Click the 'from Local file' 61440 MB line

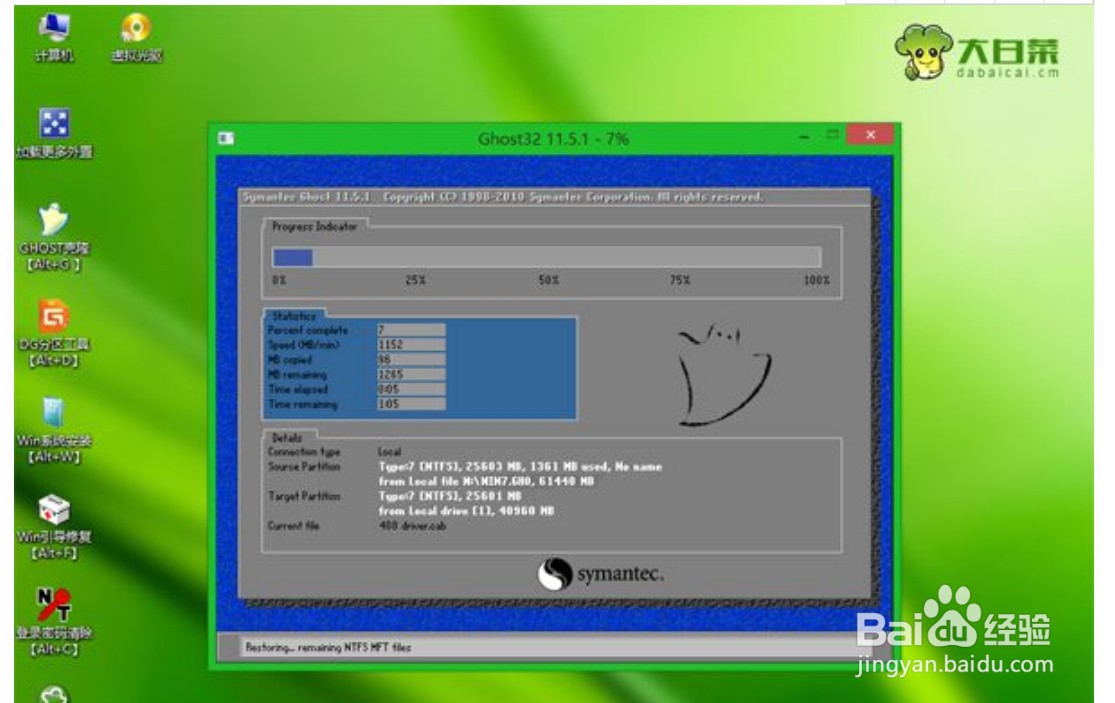486,481
